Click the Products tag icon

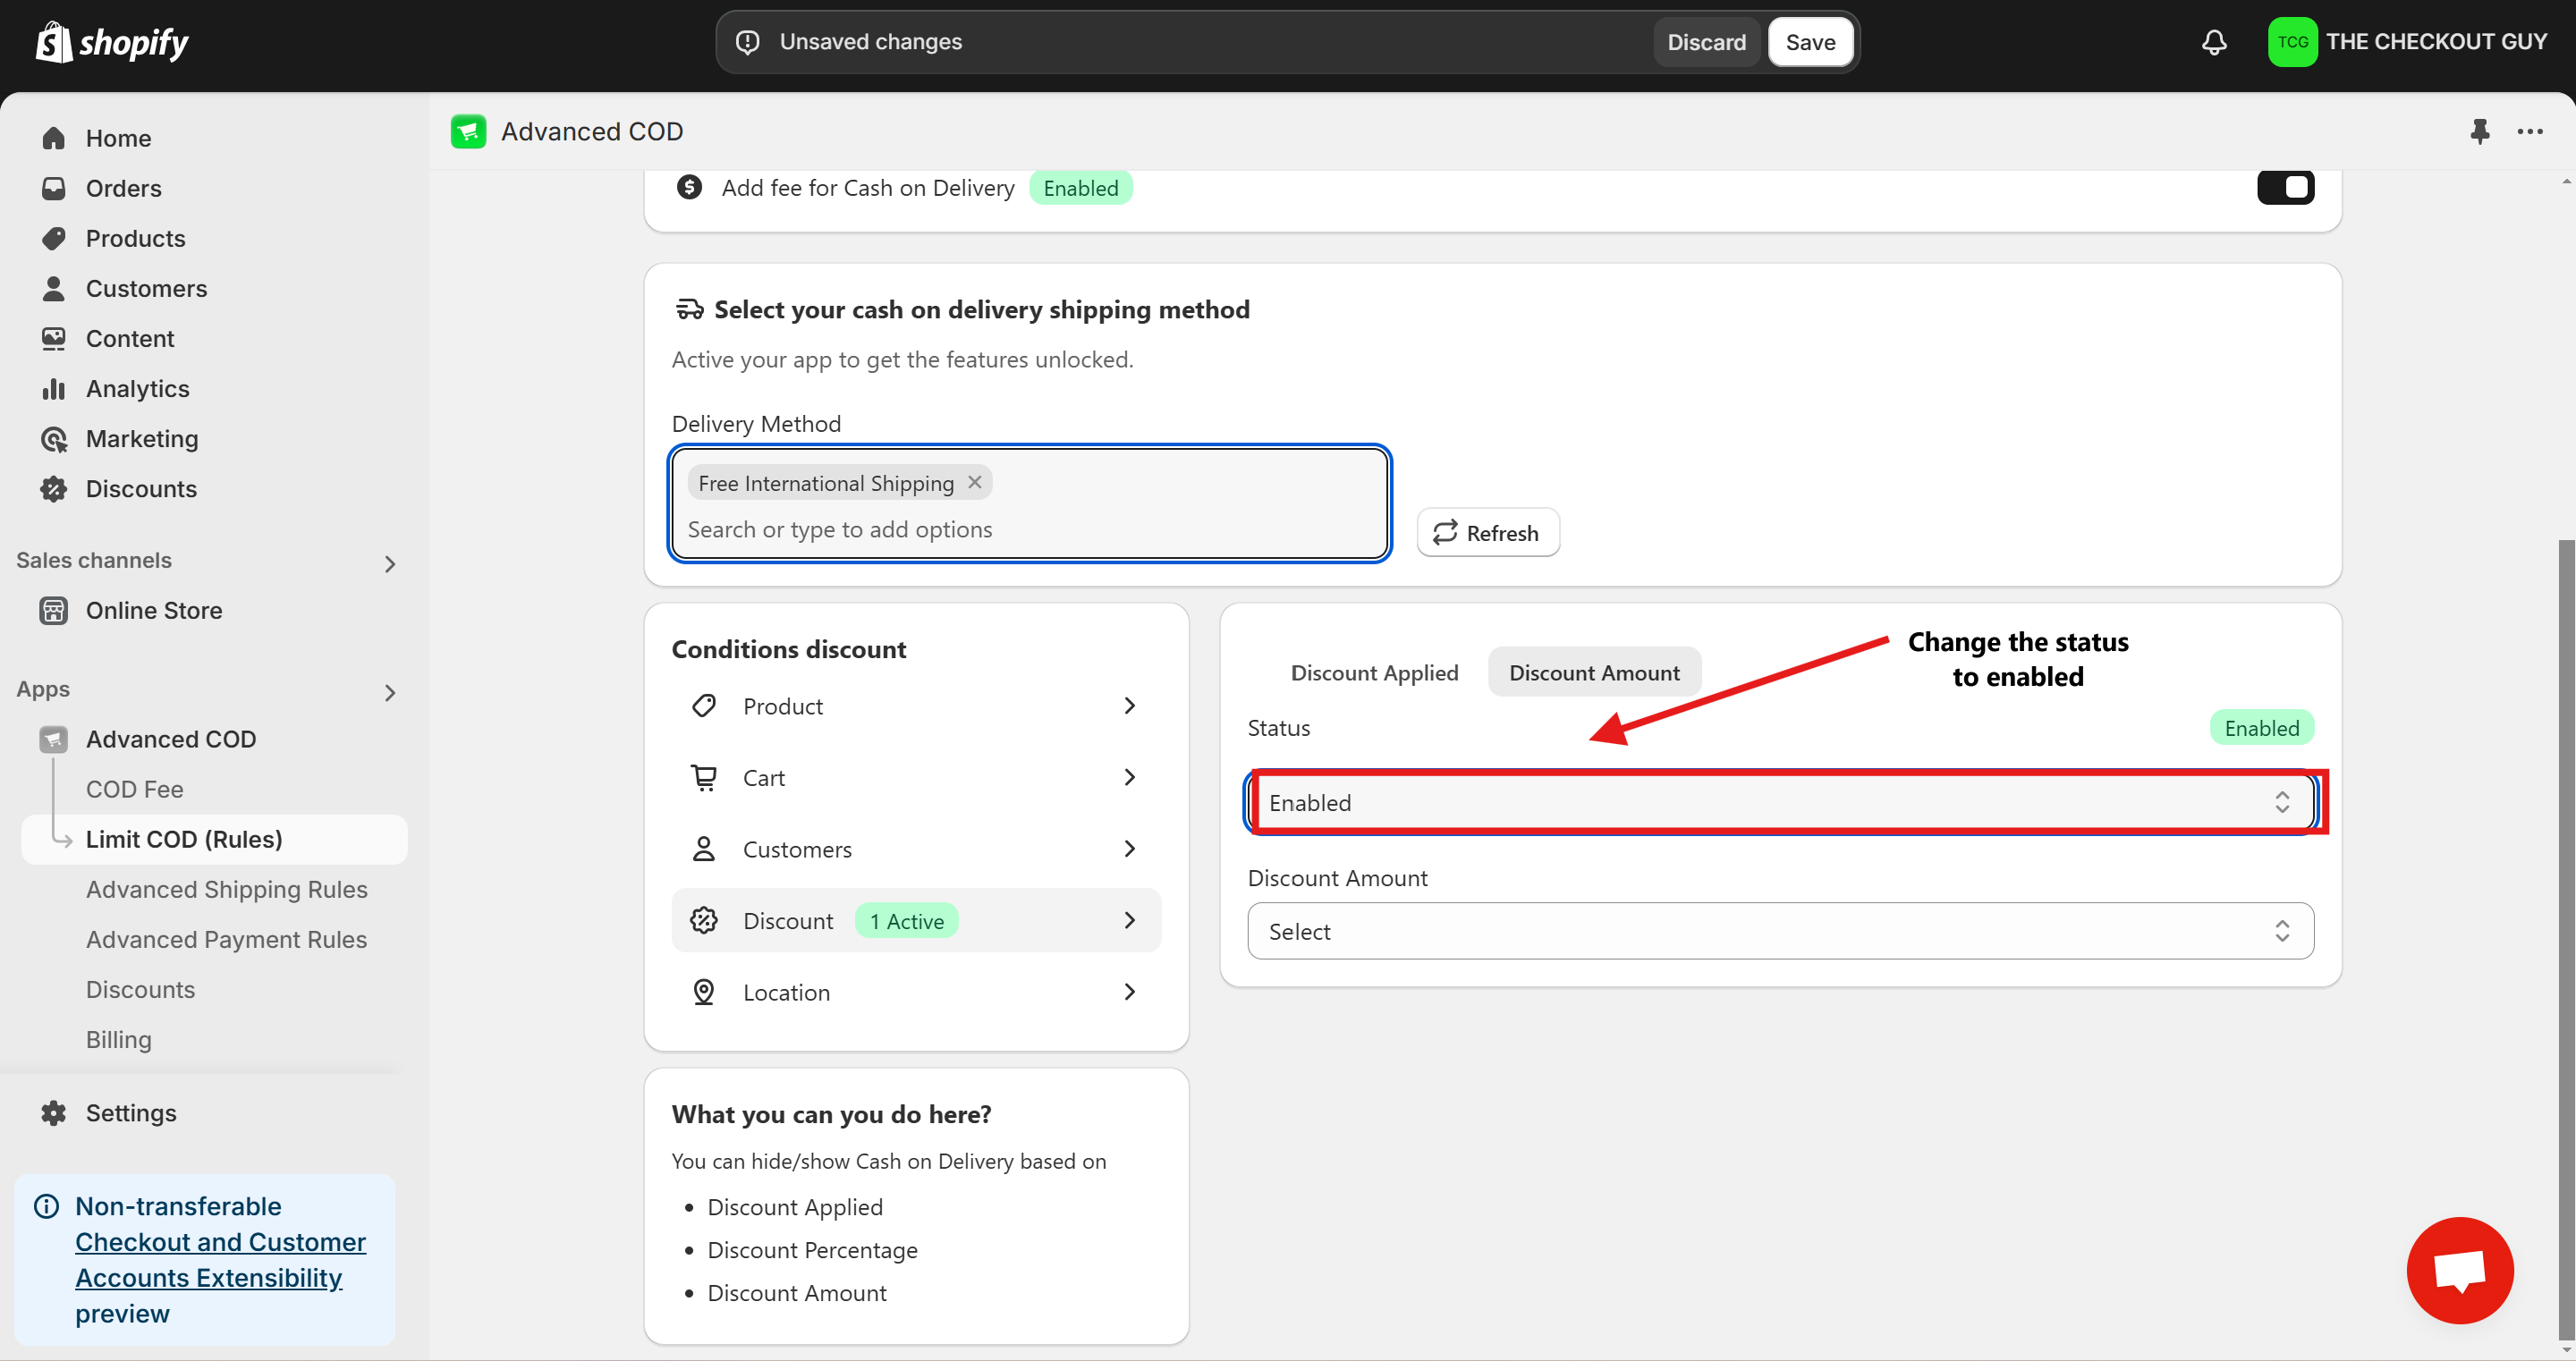click(54, 238)
